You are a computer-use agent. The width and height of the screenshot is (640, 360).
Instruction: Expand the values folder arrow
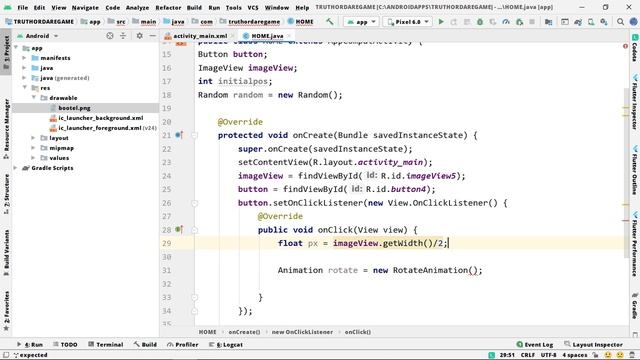33,158
